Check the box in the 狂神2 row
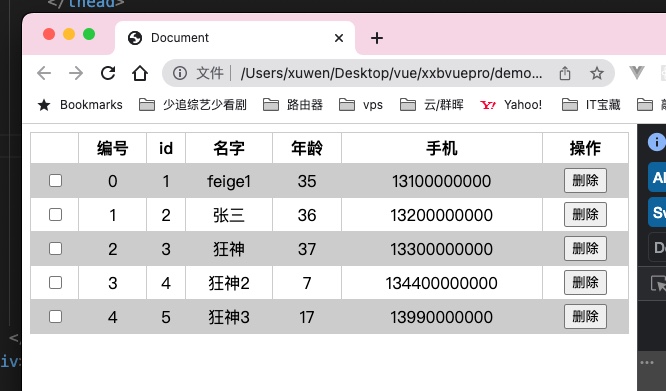This screenshot has height=391, width=666. (55, 282)
